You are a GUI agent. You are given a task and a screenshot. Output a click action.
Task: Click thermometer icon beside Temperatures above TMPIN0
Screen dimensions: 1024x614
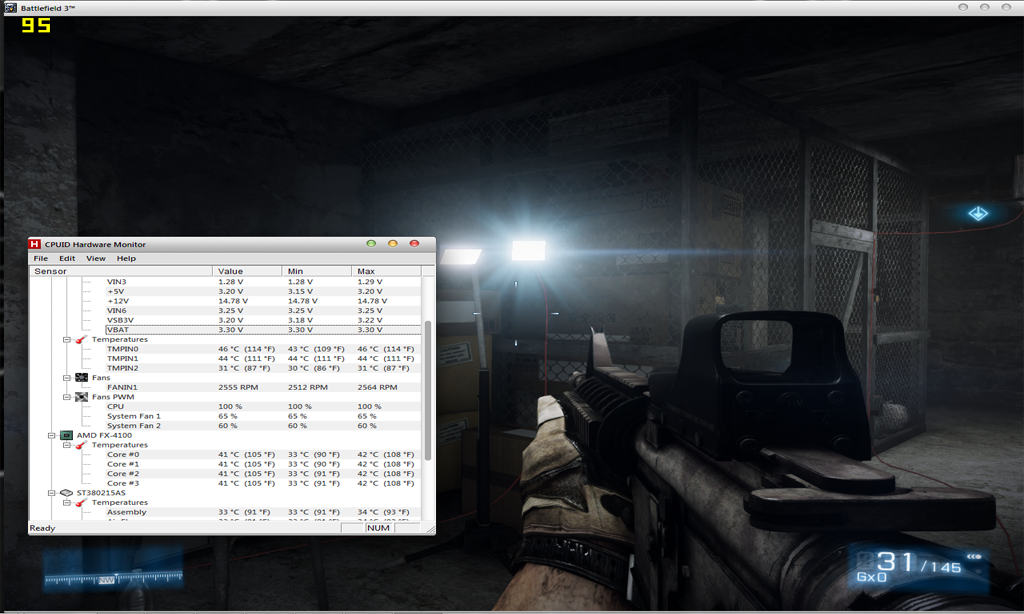click(81, 339)
